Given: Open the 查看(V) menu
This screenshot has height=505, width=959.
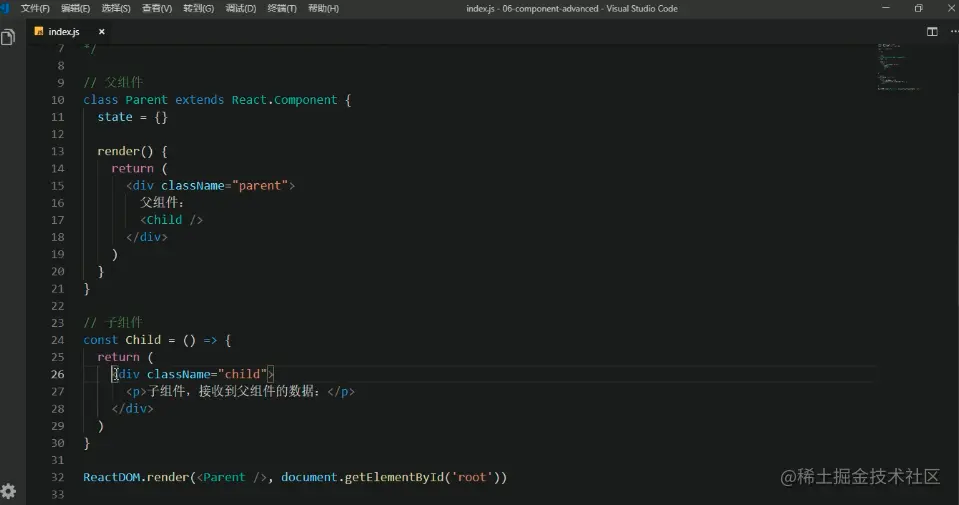Looking at the screenshot, I should pos(157,9).
